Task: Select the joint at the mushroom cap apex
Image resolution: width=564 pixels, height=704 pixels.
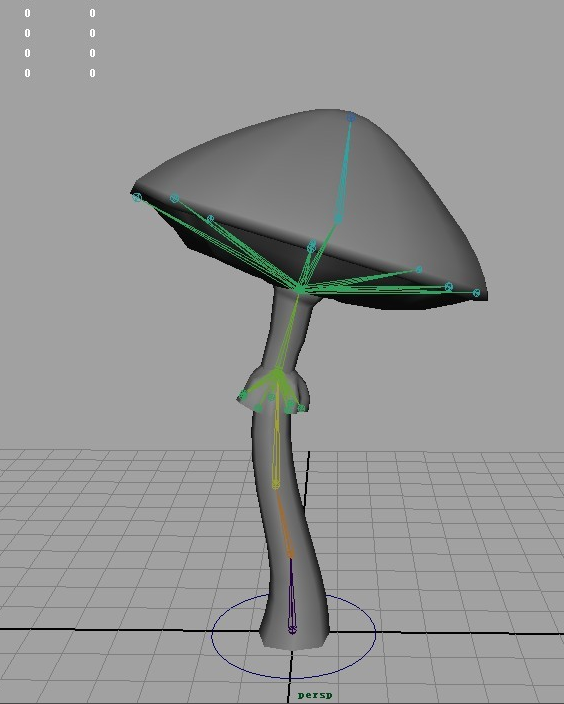Action: (351, 117)
